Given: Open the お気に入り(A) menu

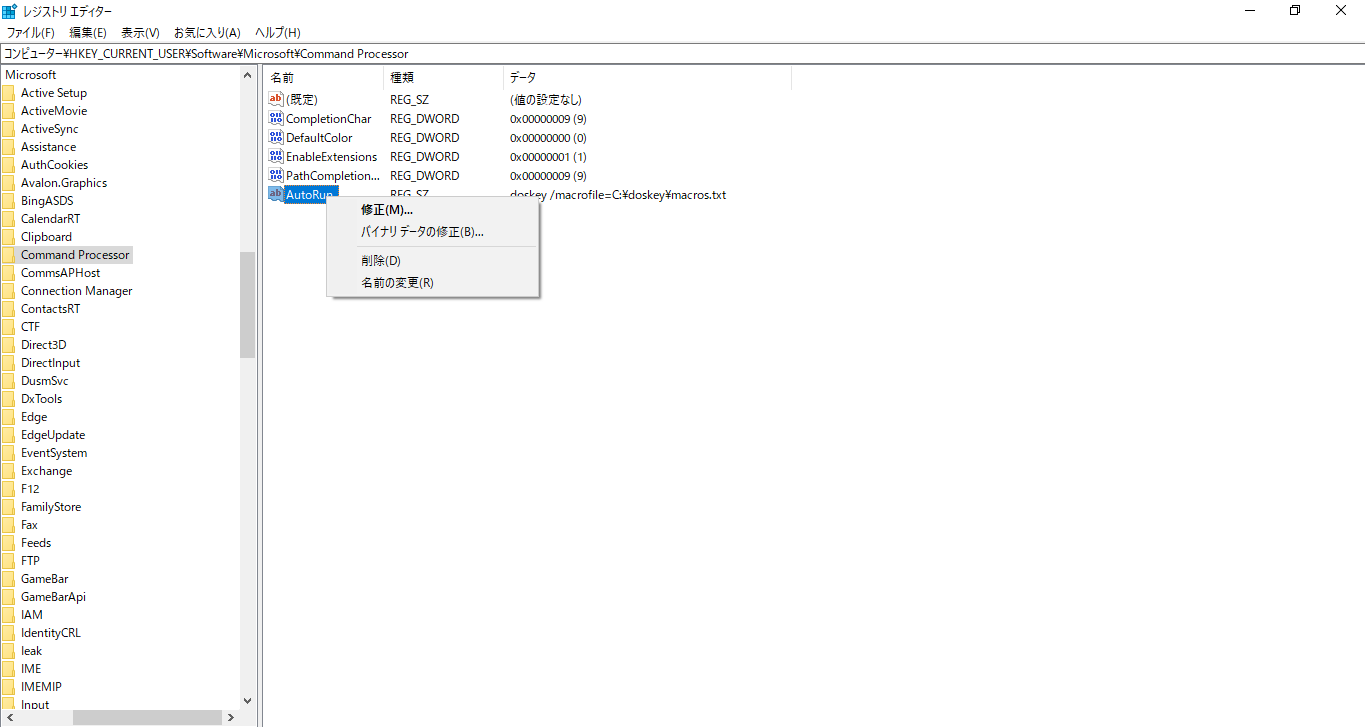Looking at the screenshot, I should coord(207,33).
